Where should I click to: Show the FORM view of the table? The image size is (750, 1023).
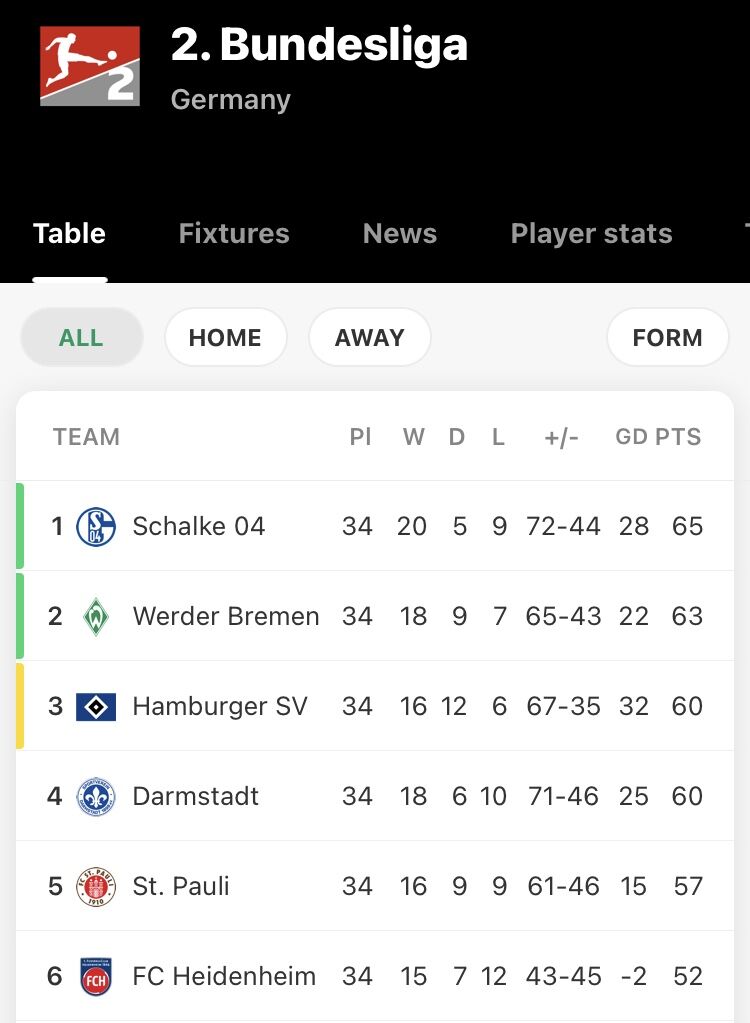tap(667, 337)
